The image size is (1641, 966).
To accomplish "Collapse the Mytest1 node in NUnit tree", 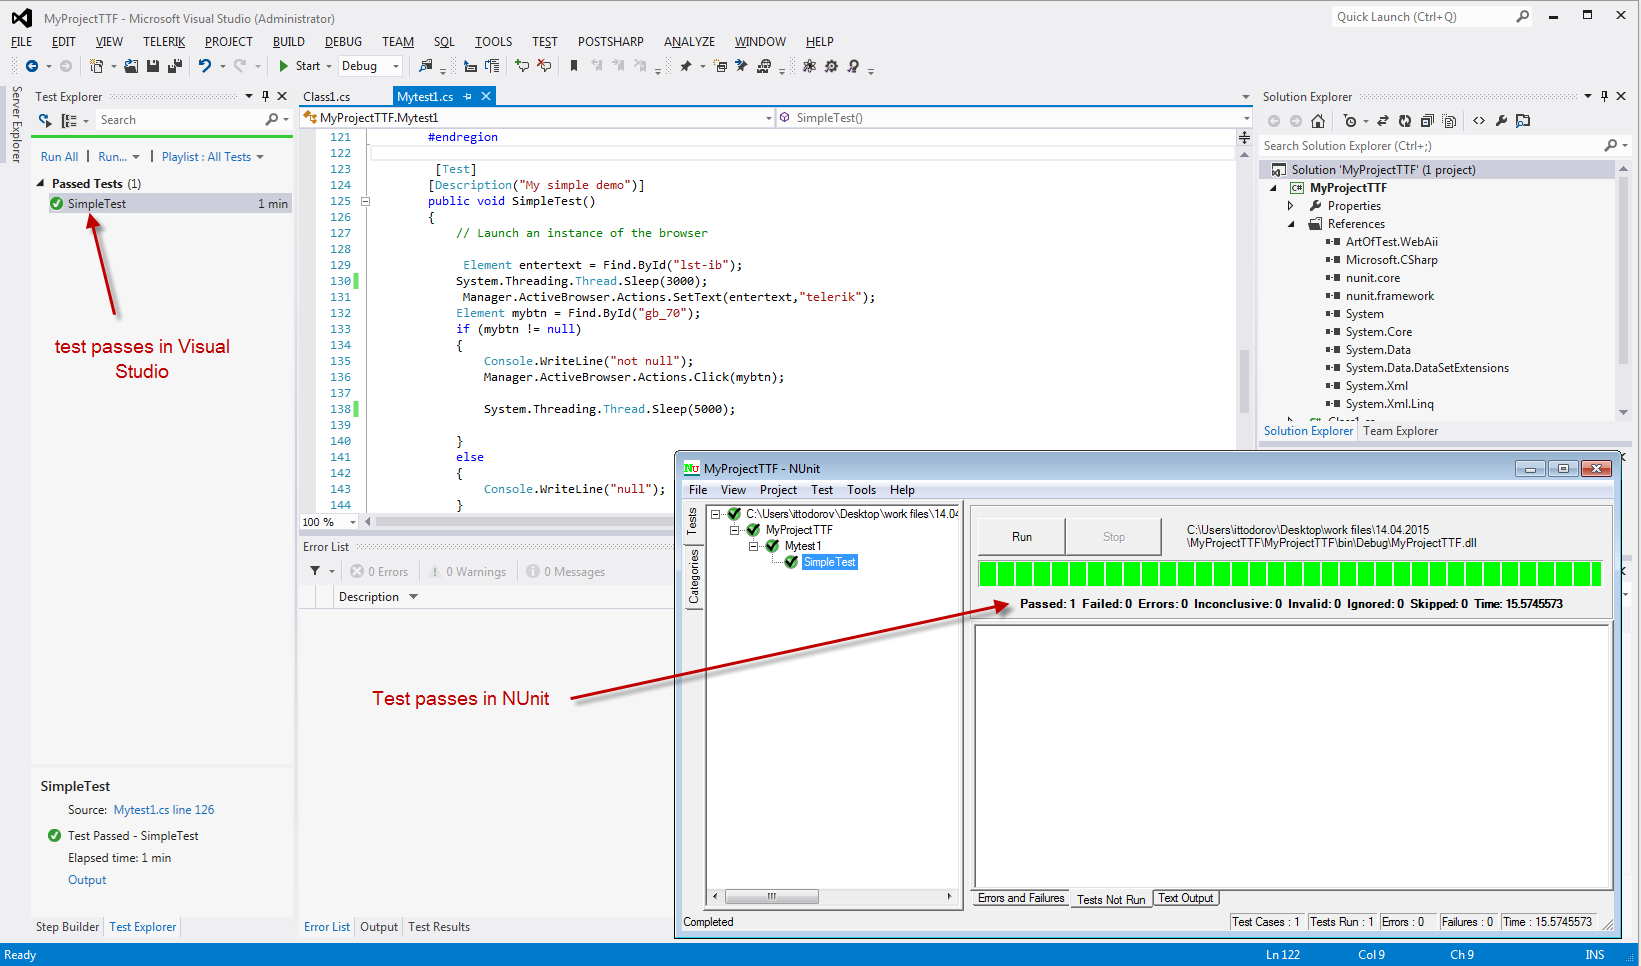I will click(x=754, y=546).
